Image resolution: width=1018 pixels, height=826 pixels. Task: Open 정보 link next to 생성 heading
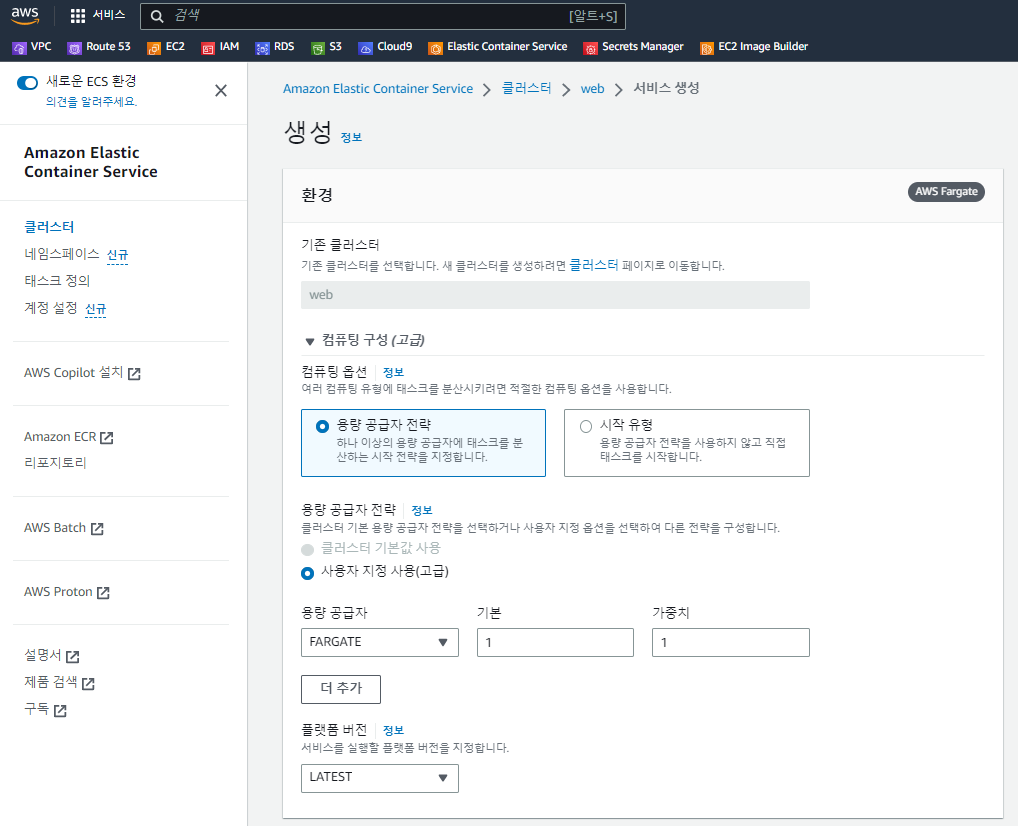click(351, 138)
